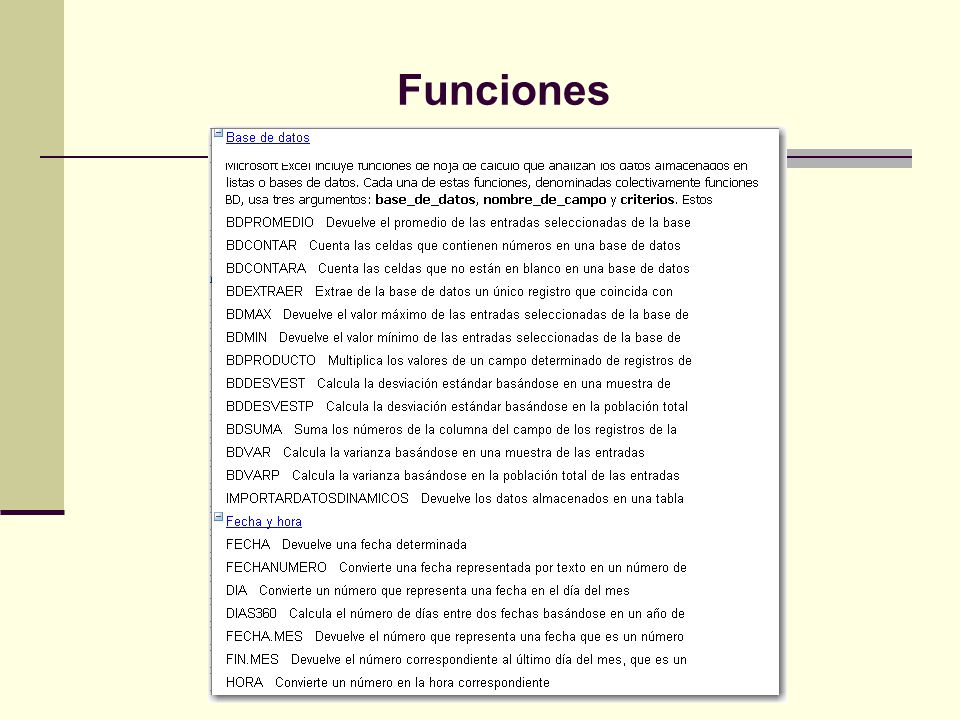The width and height of the screenshot is (960, 720).
Task: Select the IMPORTARDATOSDINAMICOS function row
Action: (x=455, y=498)
